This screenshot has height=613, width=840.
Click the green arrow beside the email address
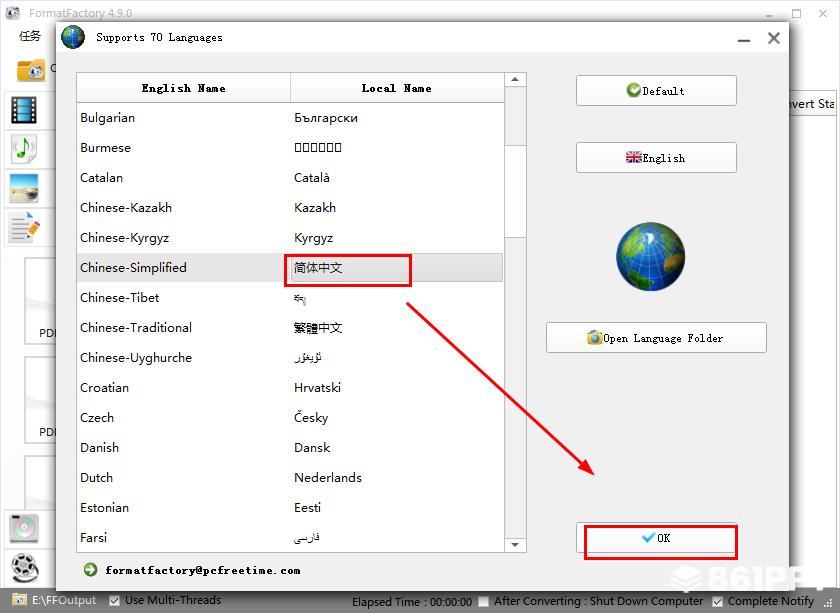coord(91,570)
